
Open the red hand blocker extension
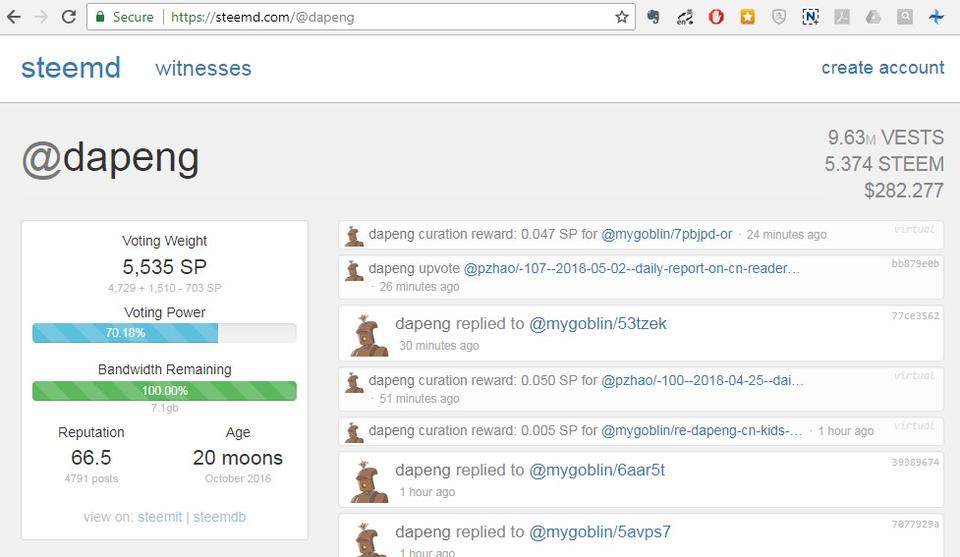pyautogui.click(x=716, y=17)
